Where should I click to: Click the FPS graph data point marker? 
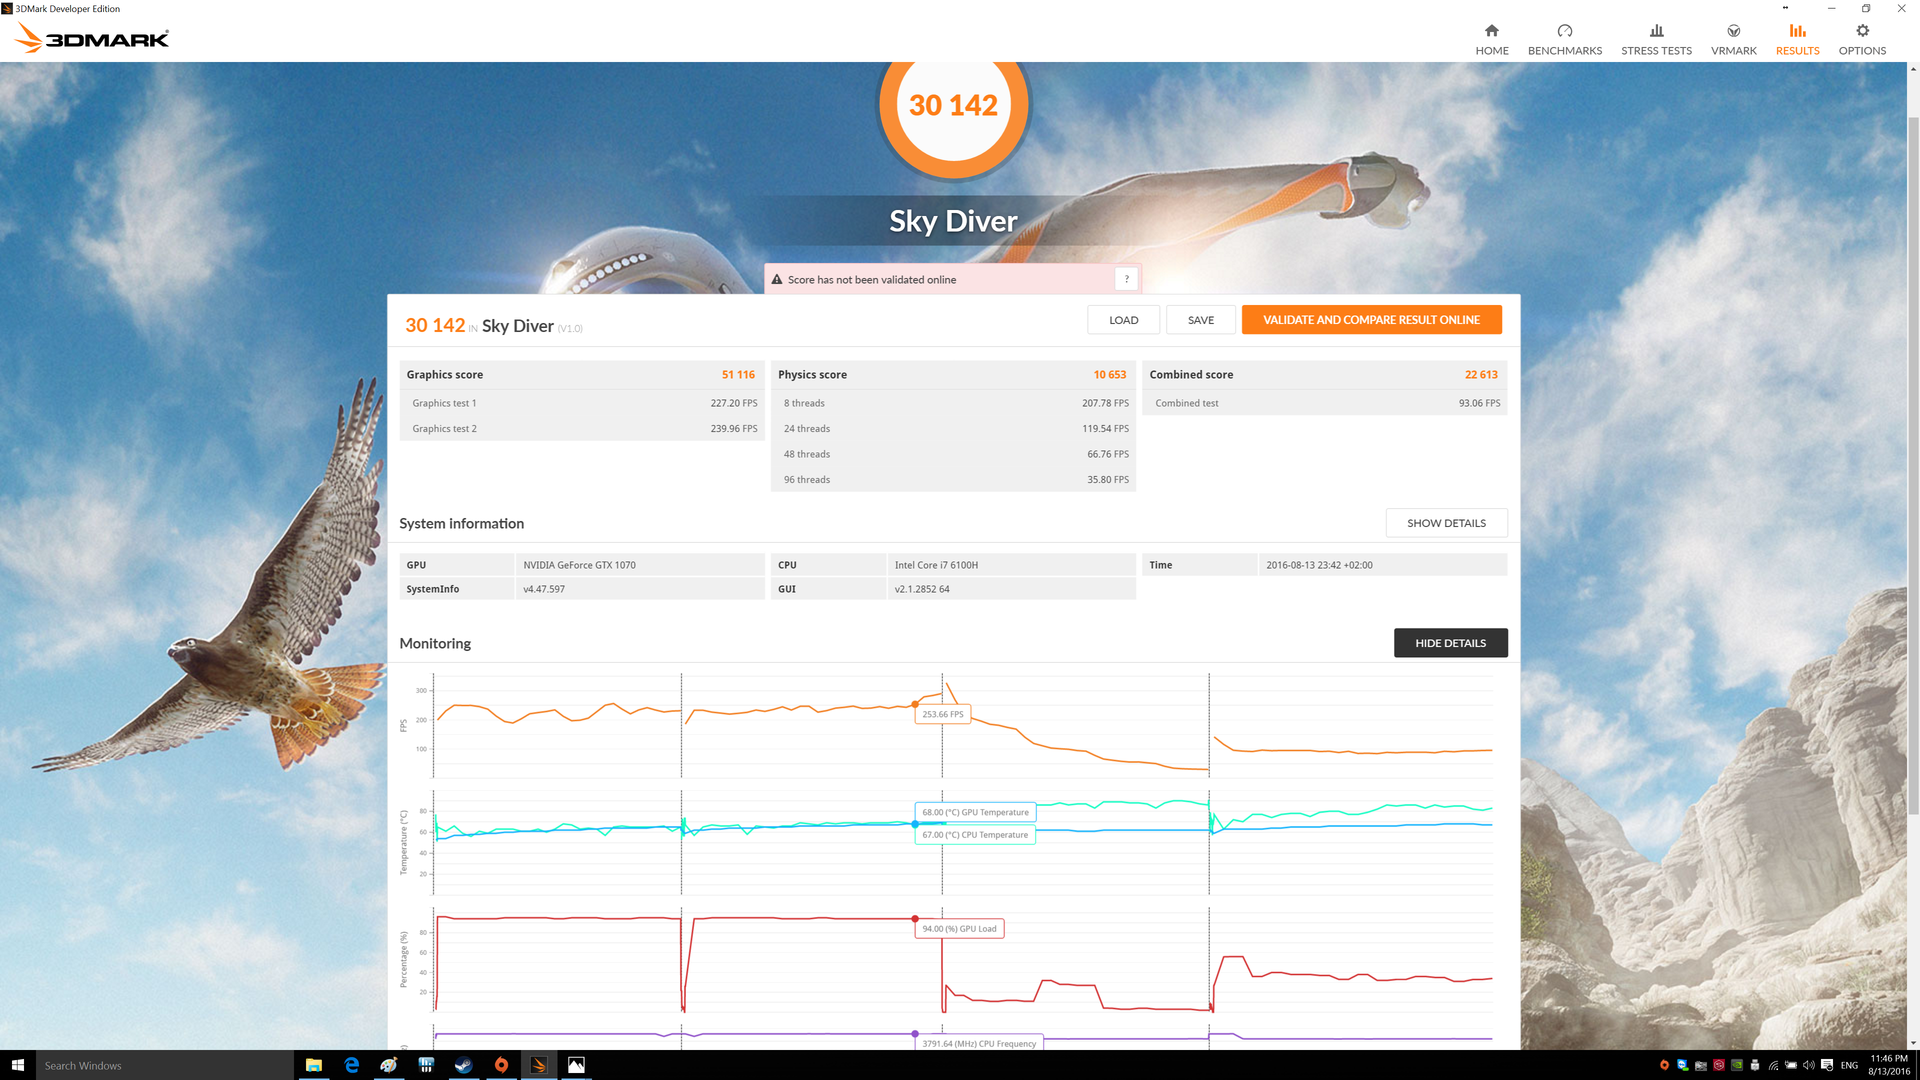point(915,704)
